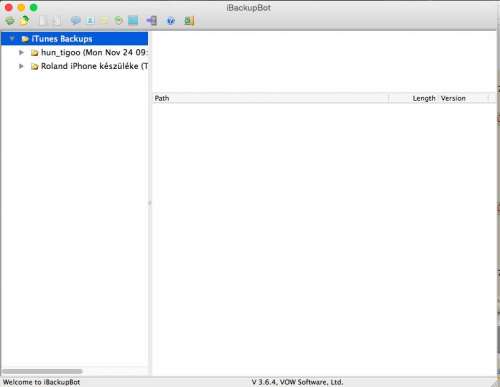Click the iTunes Backups folder icon

coord(25,39)
